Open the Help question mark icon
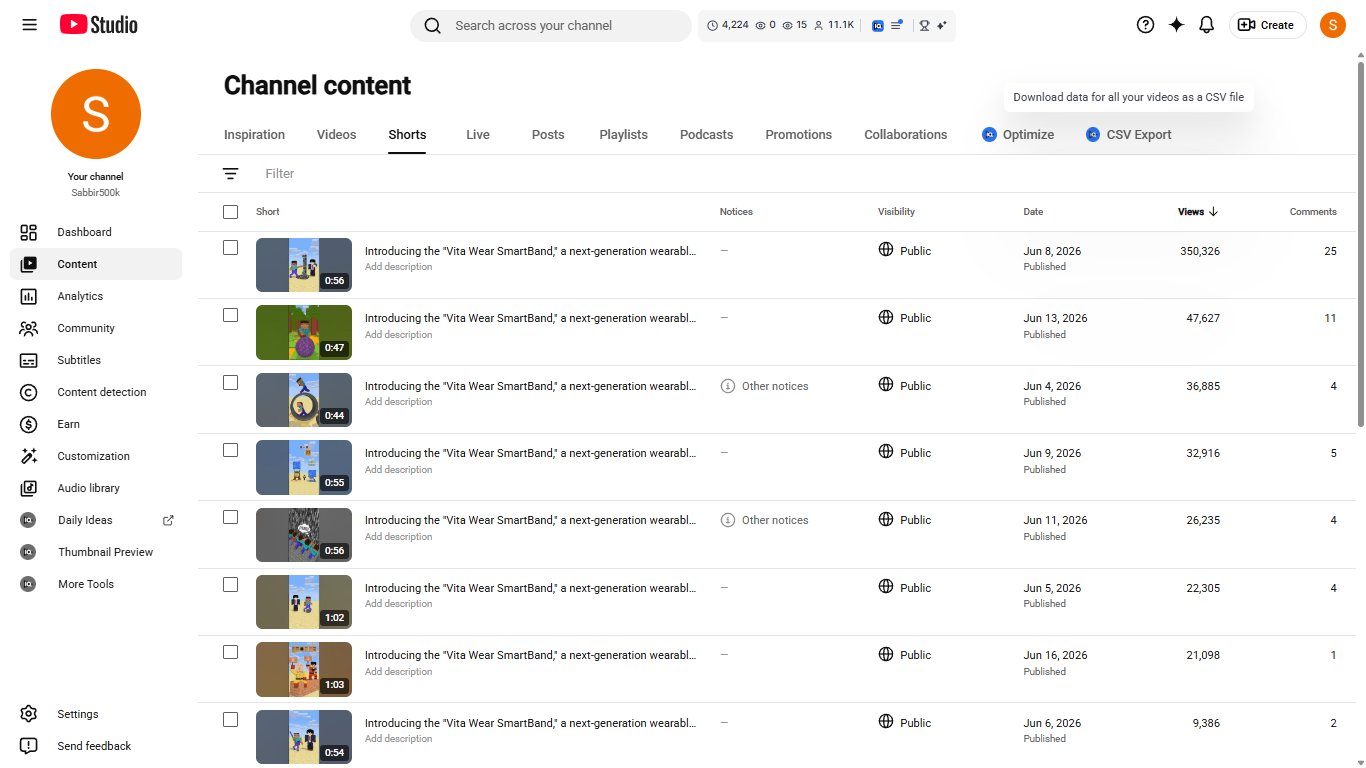Image resolution: width=1366 pixels, height=768 pixels. point(1146,25)
